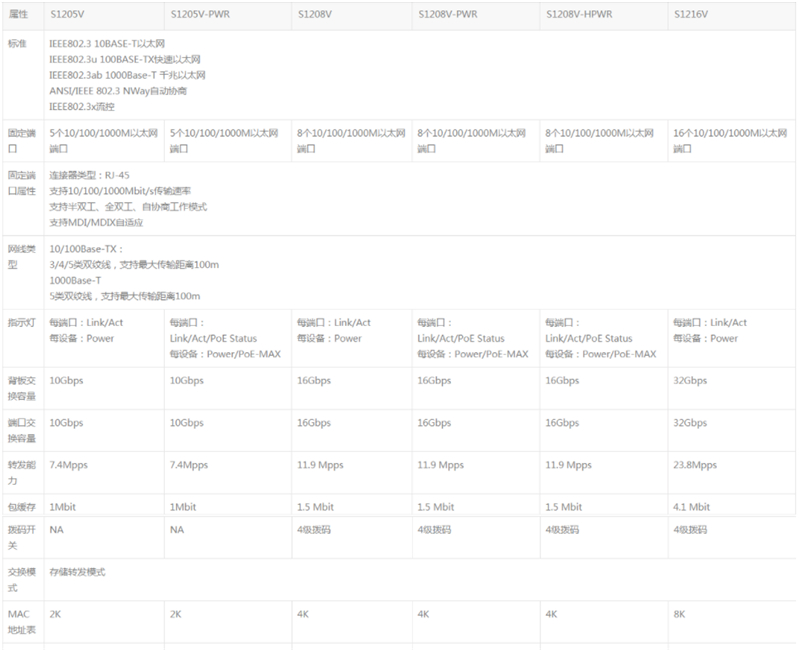Select the 23.8Mpps forwarding value
The width and height of the screenshot is (800, 650).
click(695, 465)
